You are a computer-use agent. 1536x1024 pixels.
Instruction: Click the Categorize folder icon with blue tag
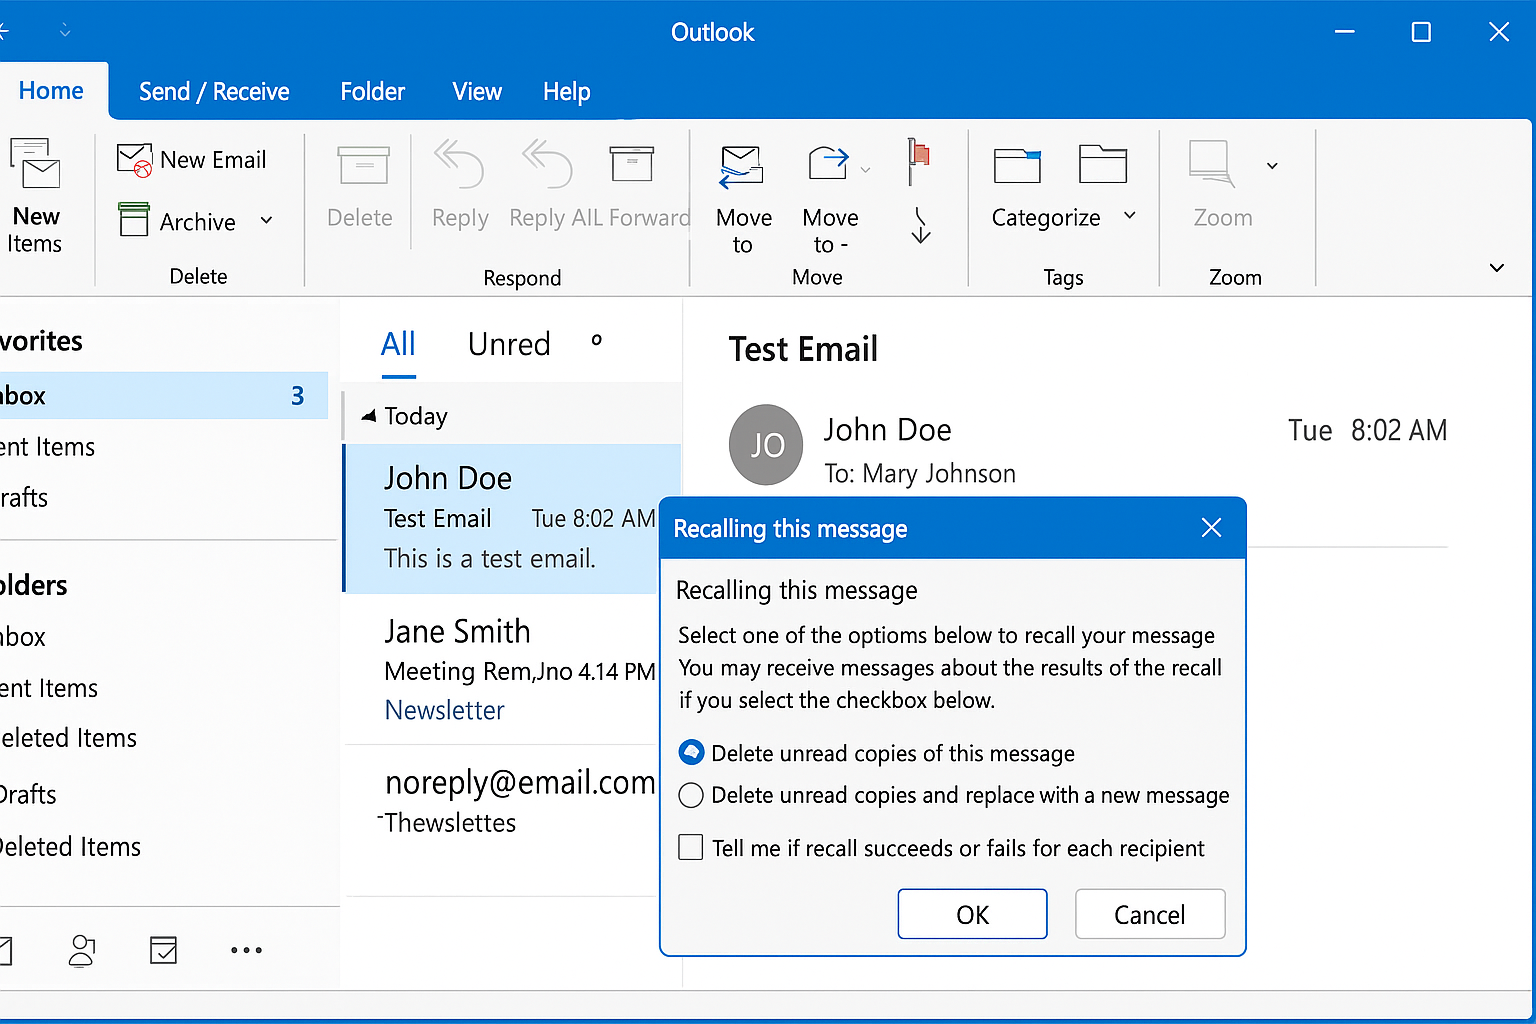tap(1017, 166)
